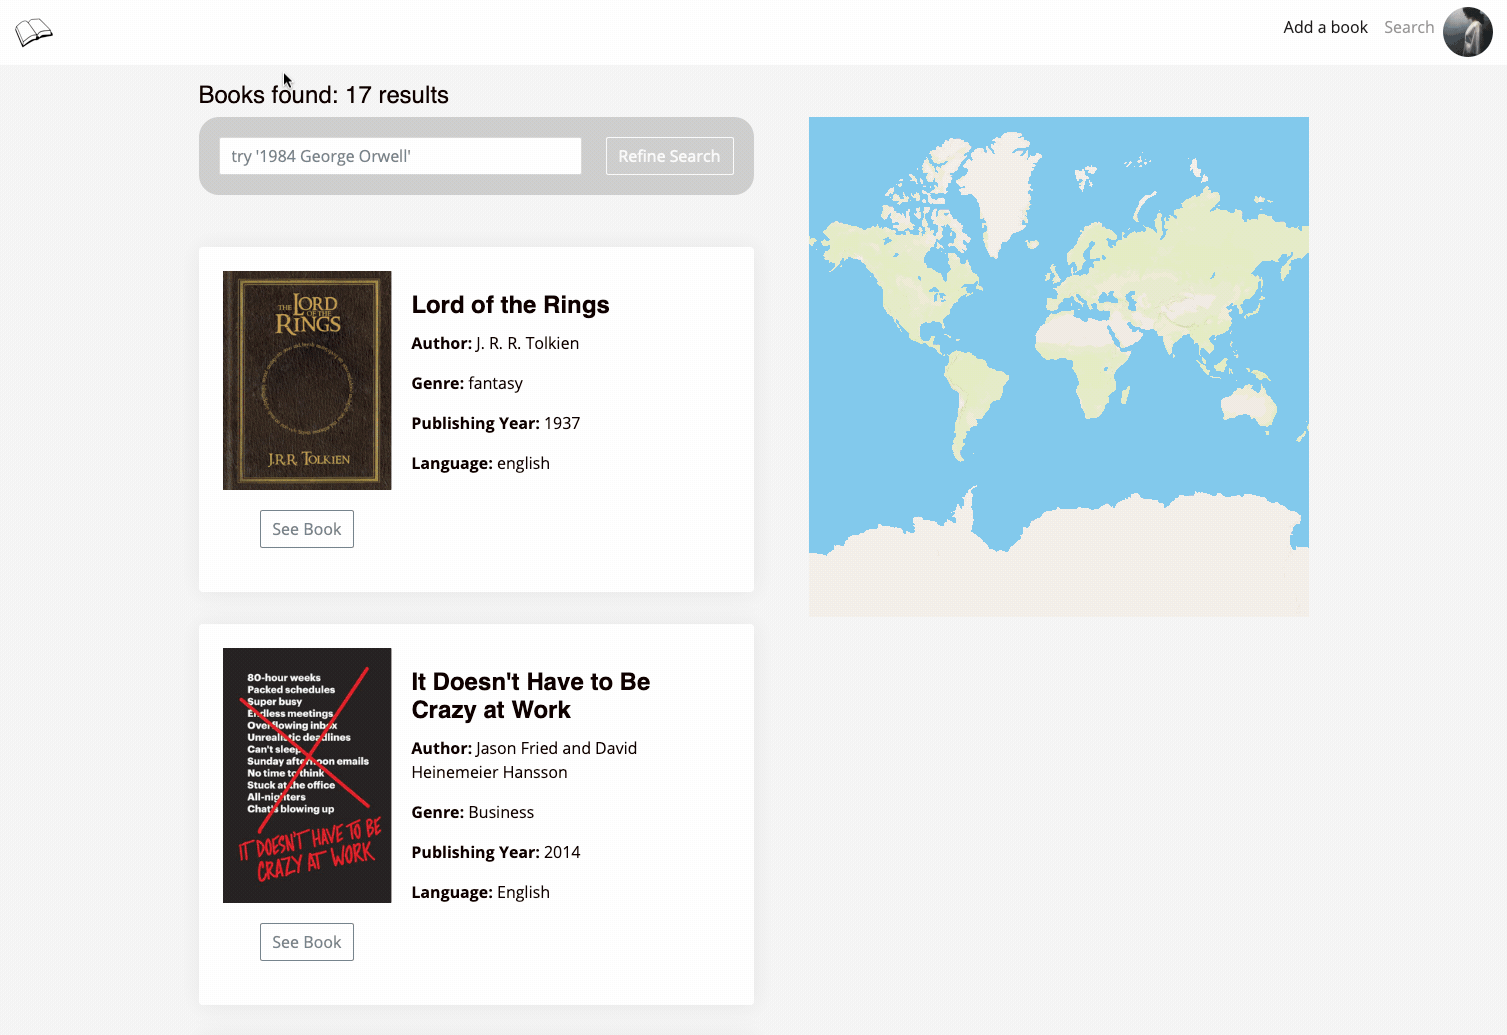Click the Refine Search button
The image size is (1507, 1035).
pyautogui.click(x=669, y=156)
